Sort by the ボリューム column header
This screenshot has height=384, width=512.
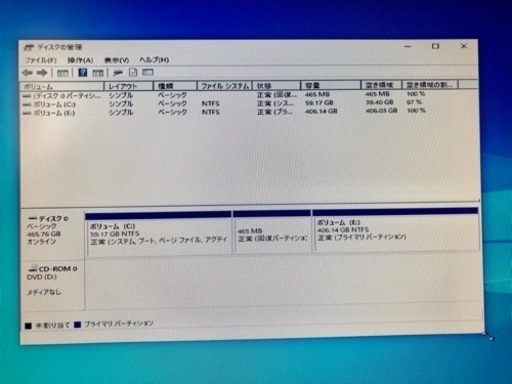[62, 86]
